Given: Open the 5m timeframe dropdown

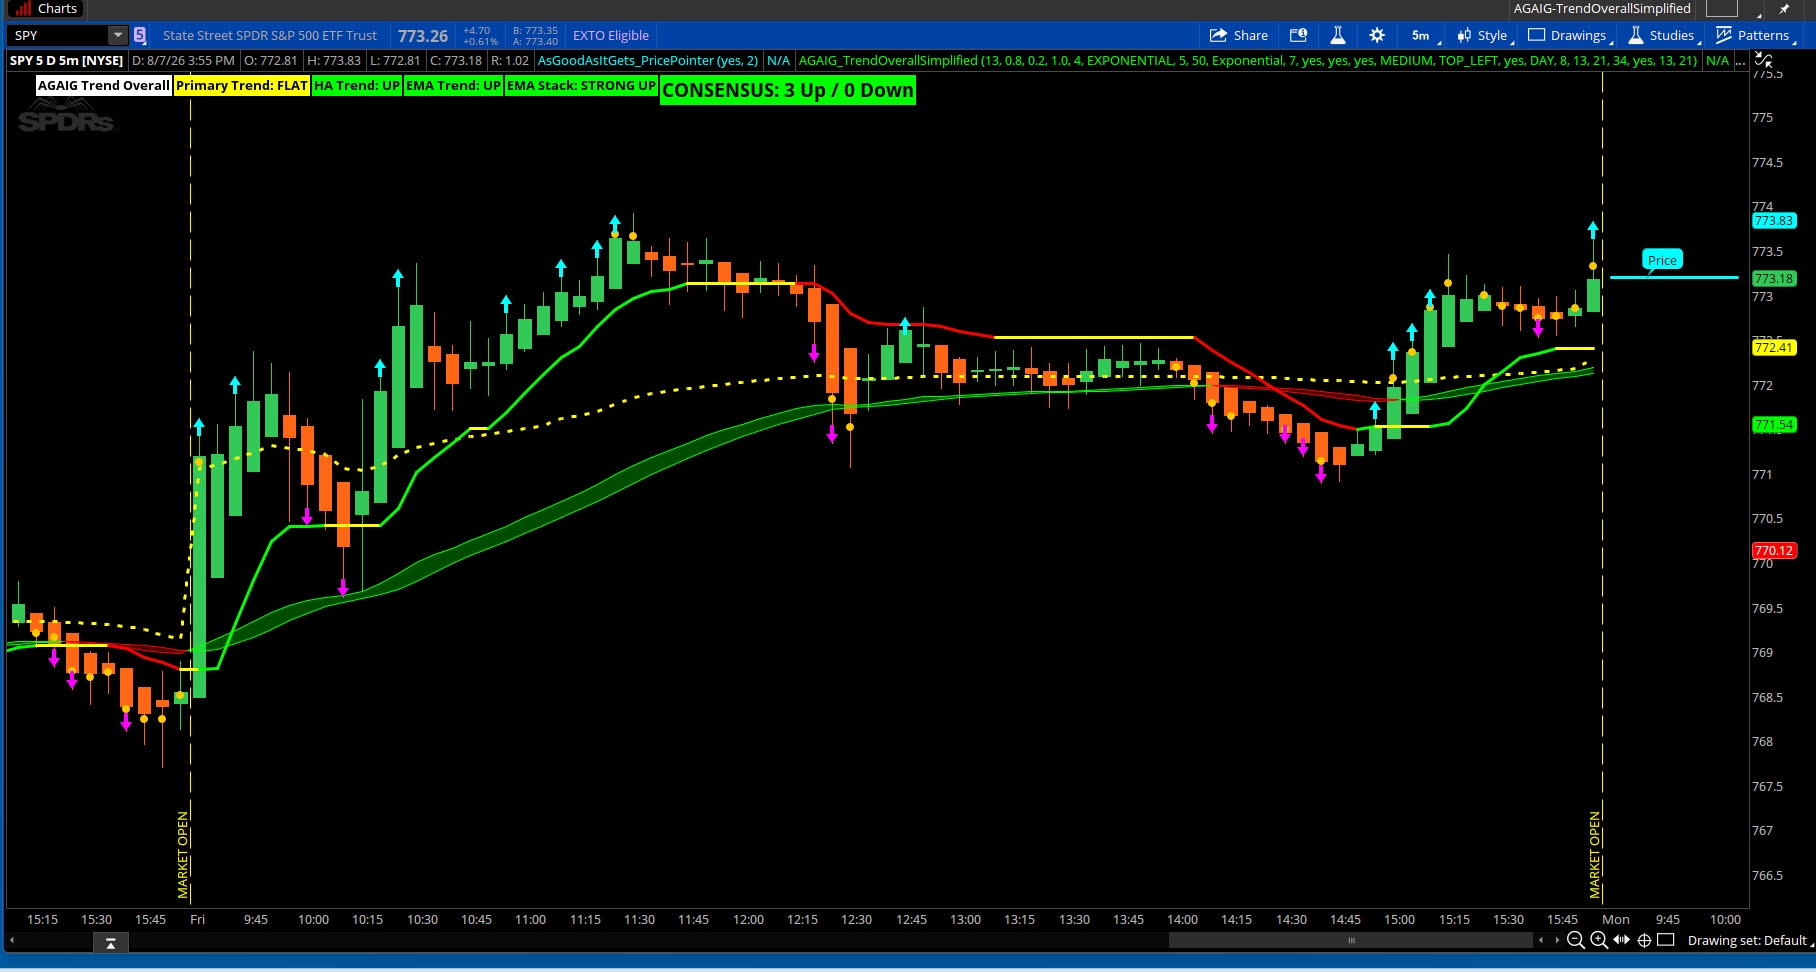Looking at the screenshot, I should [1424, 35].
